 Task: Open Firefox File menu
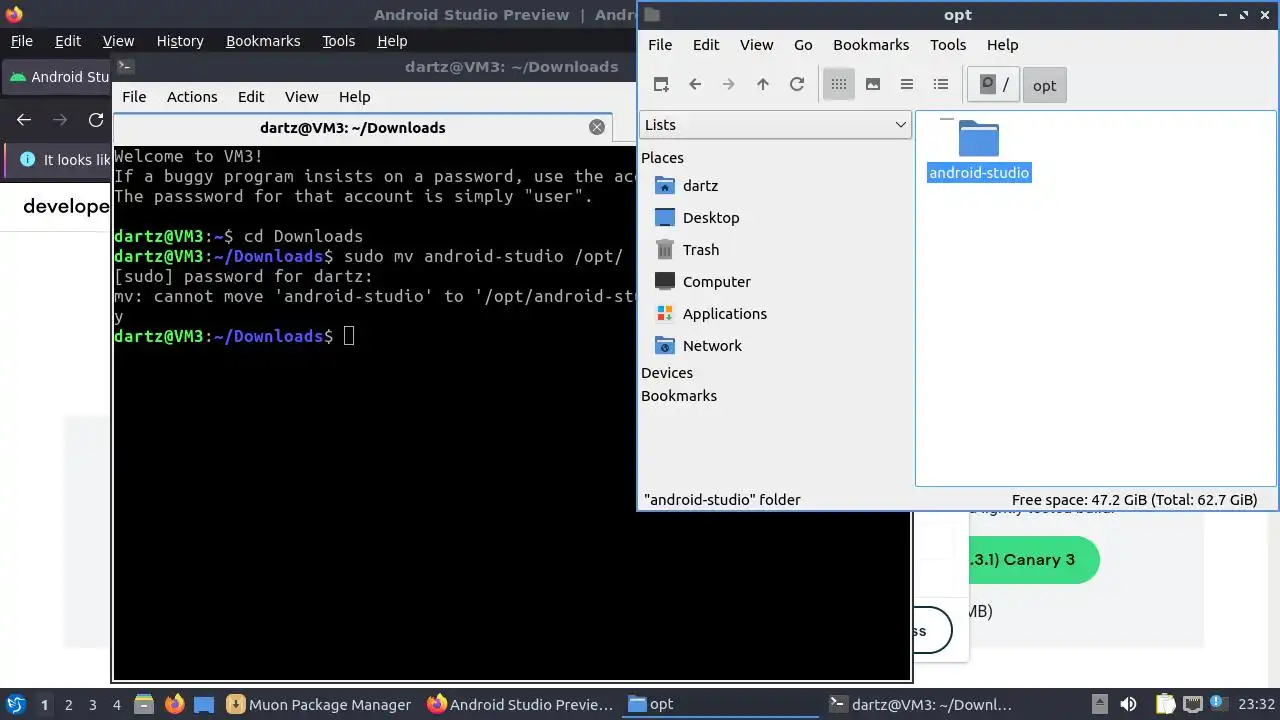[21, 41]
